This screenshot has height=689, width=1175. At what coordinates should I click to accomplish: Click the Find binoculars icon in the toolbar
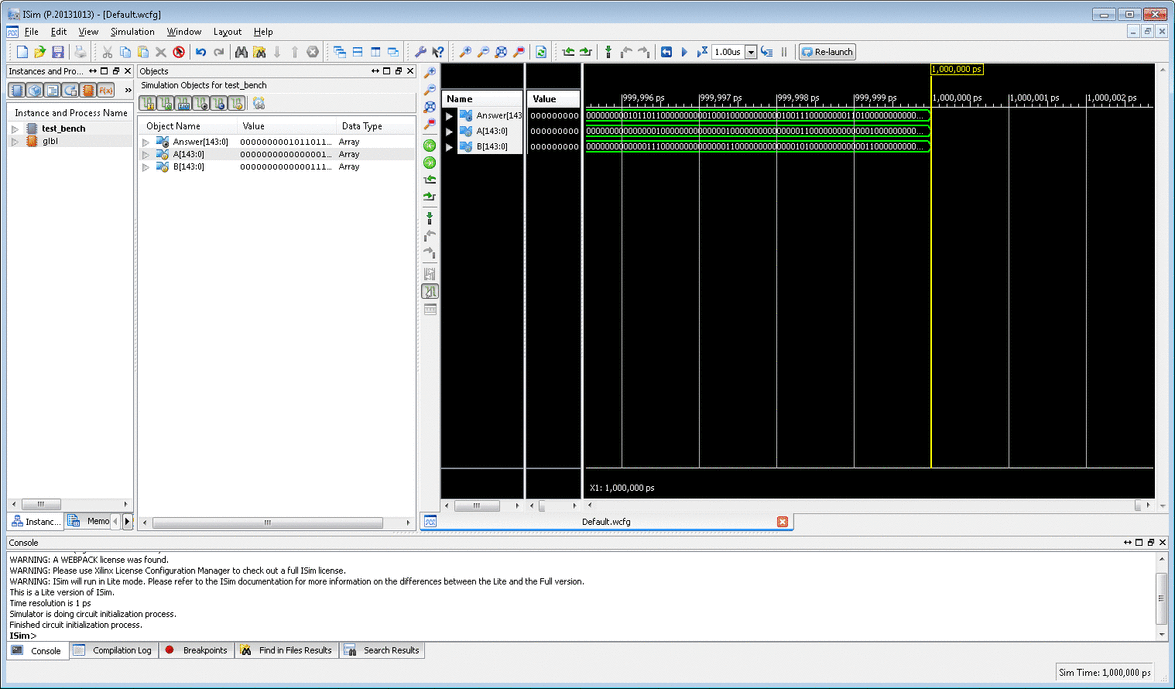tap(241, 52)
